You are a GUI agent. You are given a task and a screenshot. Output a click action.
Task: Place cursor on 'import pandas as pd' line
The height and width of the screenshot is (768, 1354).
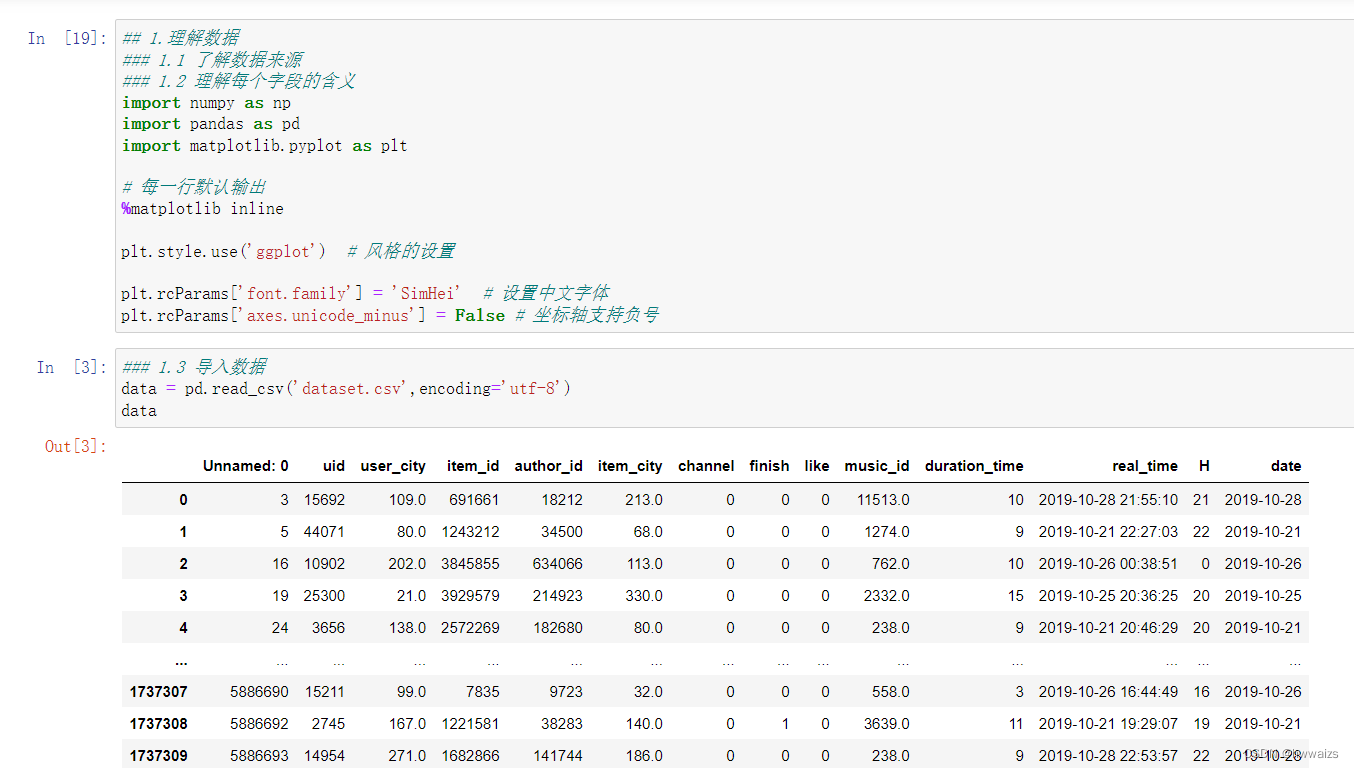(211, 124)
